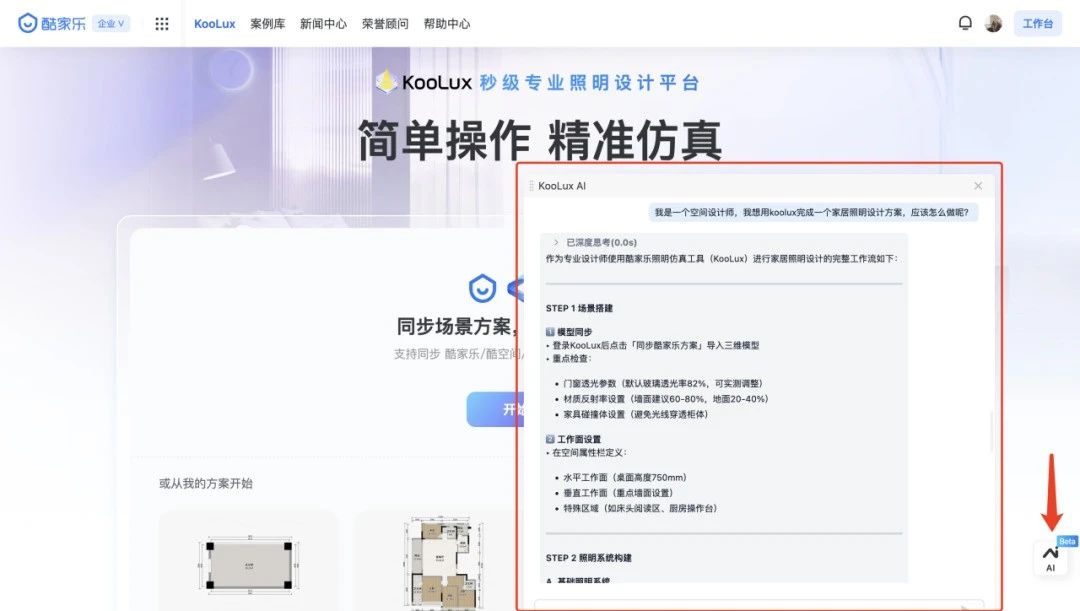
Task: Click the 'STEP 1 场景搭建' heading
Action: tap(579, 308)
